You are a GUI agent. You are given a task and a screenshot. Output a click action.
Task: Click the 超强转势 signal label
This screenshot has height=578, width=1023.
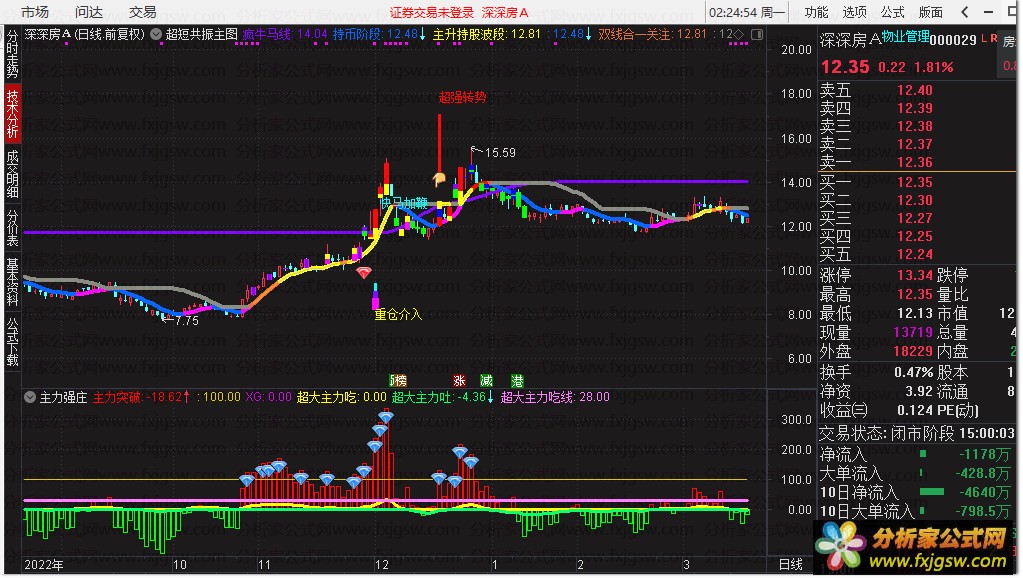click(x=462, y=98)
